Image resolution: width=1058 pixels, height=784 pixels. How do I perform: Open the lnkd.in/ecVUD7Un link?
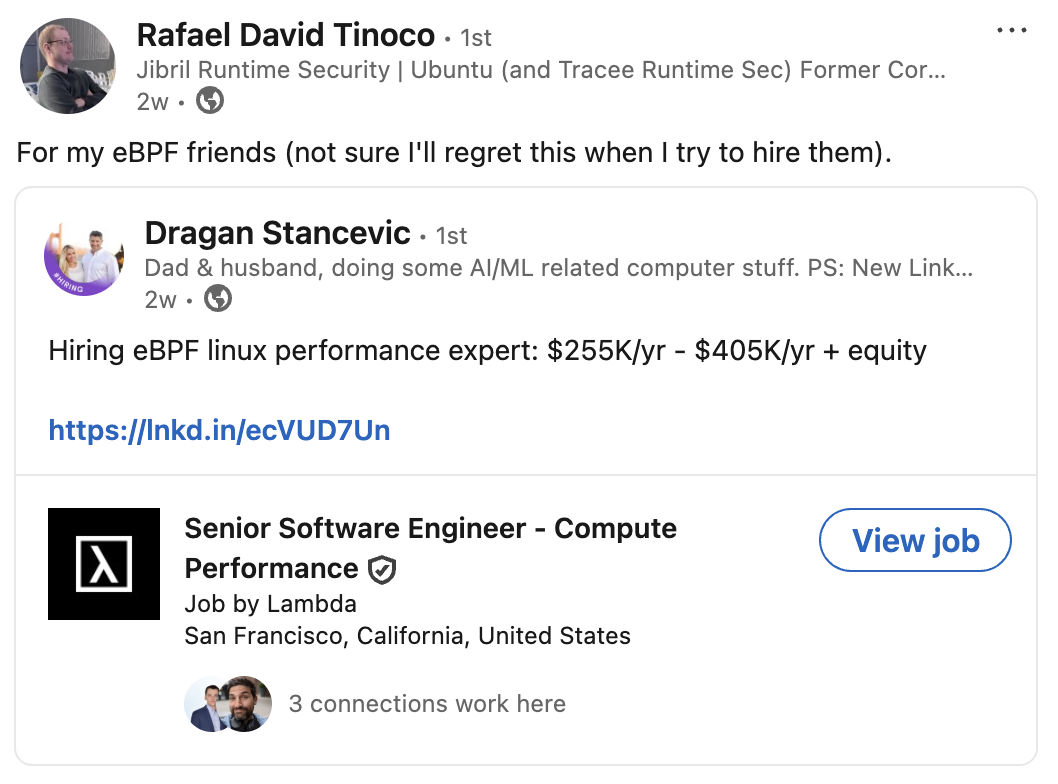coord(219,430)
